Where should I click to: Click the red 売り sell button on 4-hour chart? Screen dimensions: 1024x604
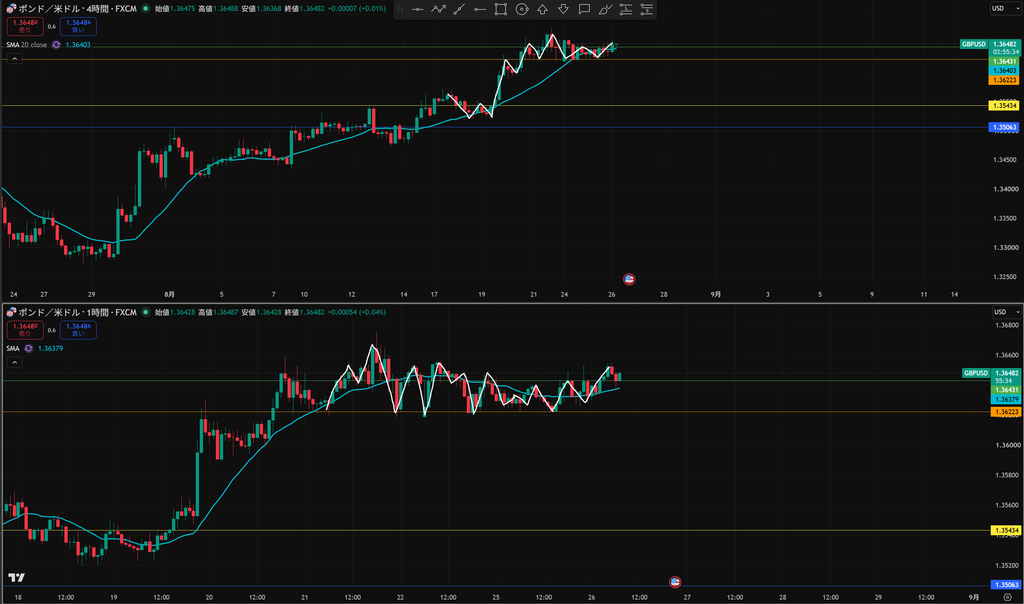(x=25, y=26)
